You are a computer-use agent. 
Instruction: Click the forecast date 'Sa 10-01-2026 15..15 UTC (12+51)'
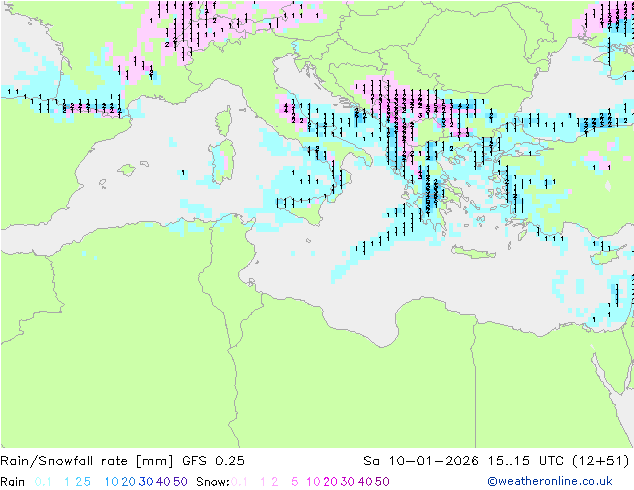[x=496, y=461]
